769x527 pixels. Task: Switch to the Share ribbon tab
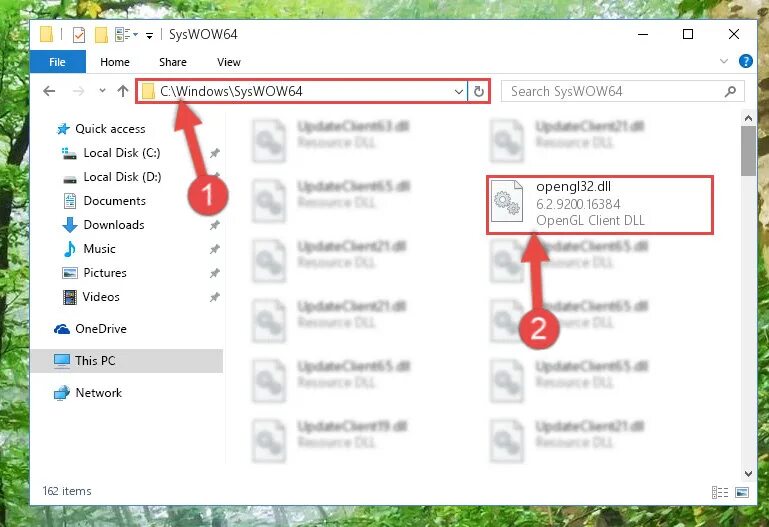(x=173, y=62)
